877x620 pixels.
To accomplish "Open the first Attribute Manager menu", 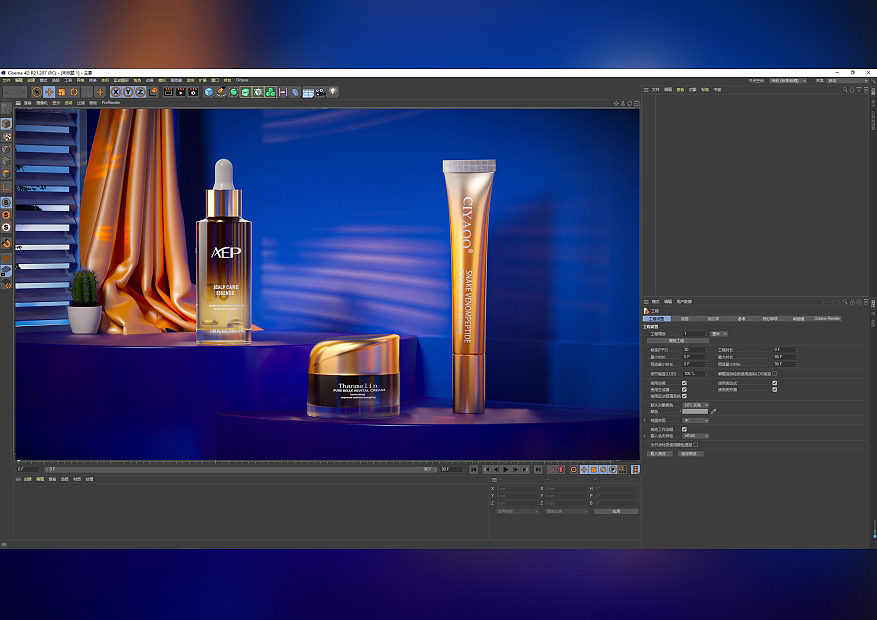I will (x=656, y=302).
